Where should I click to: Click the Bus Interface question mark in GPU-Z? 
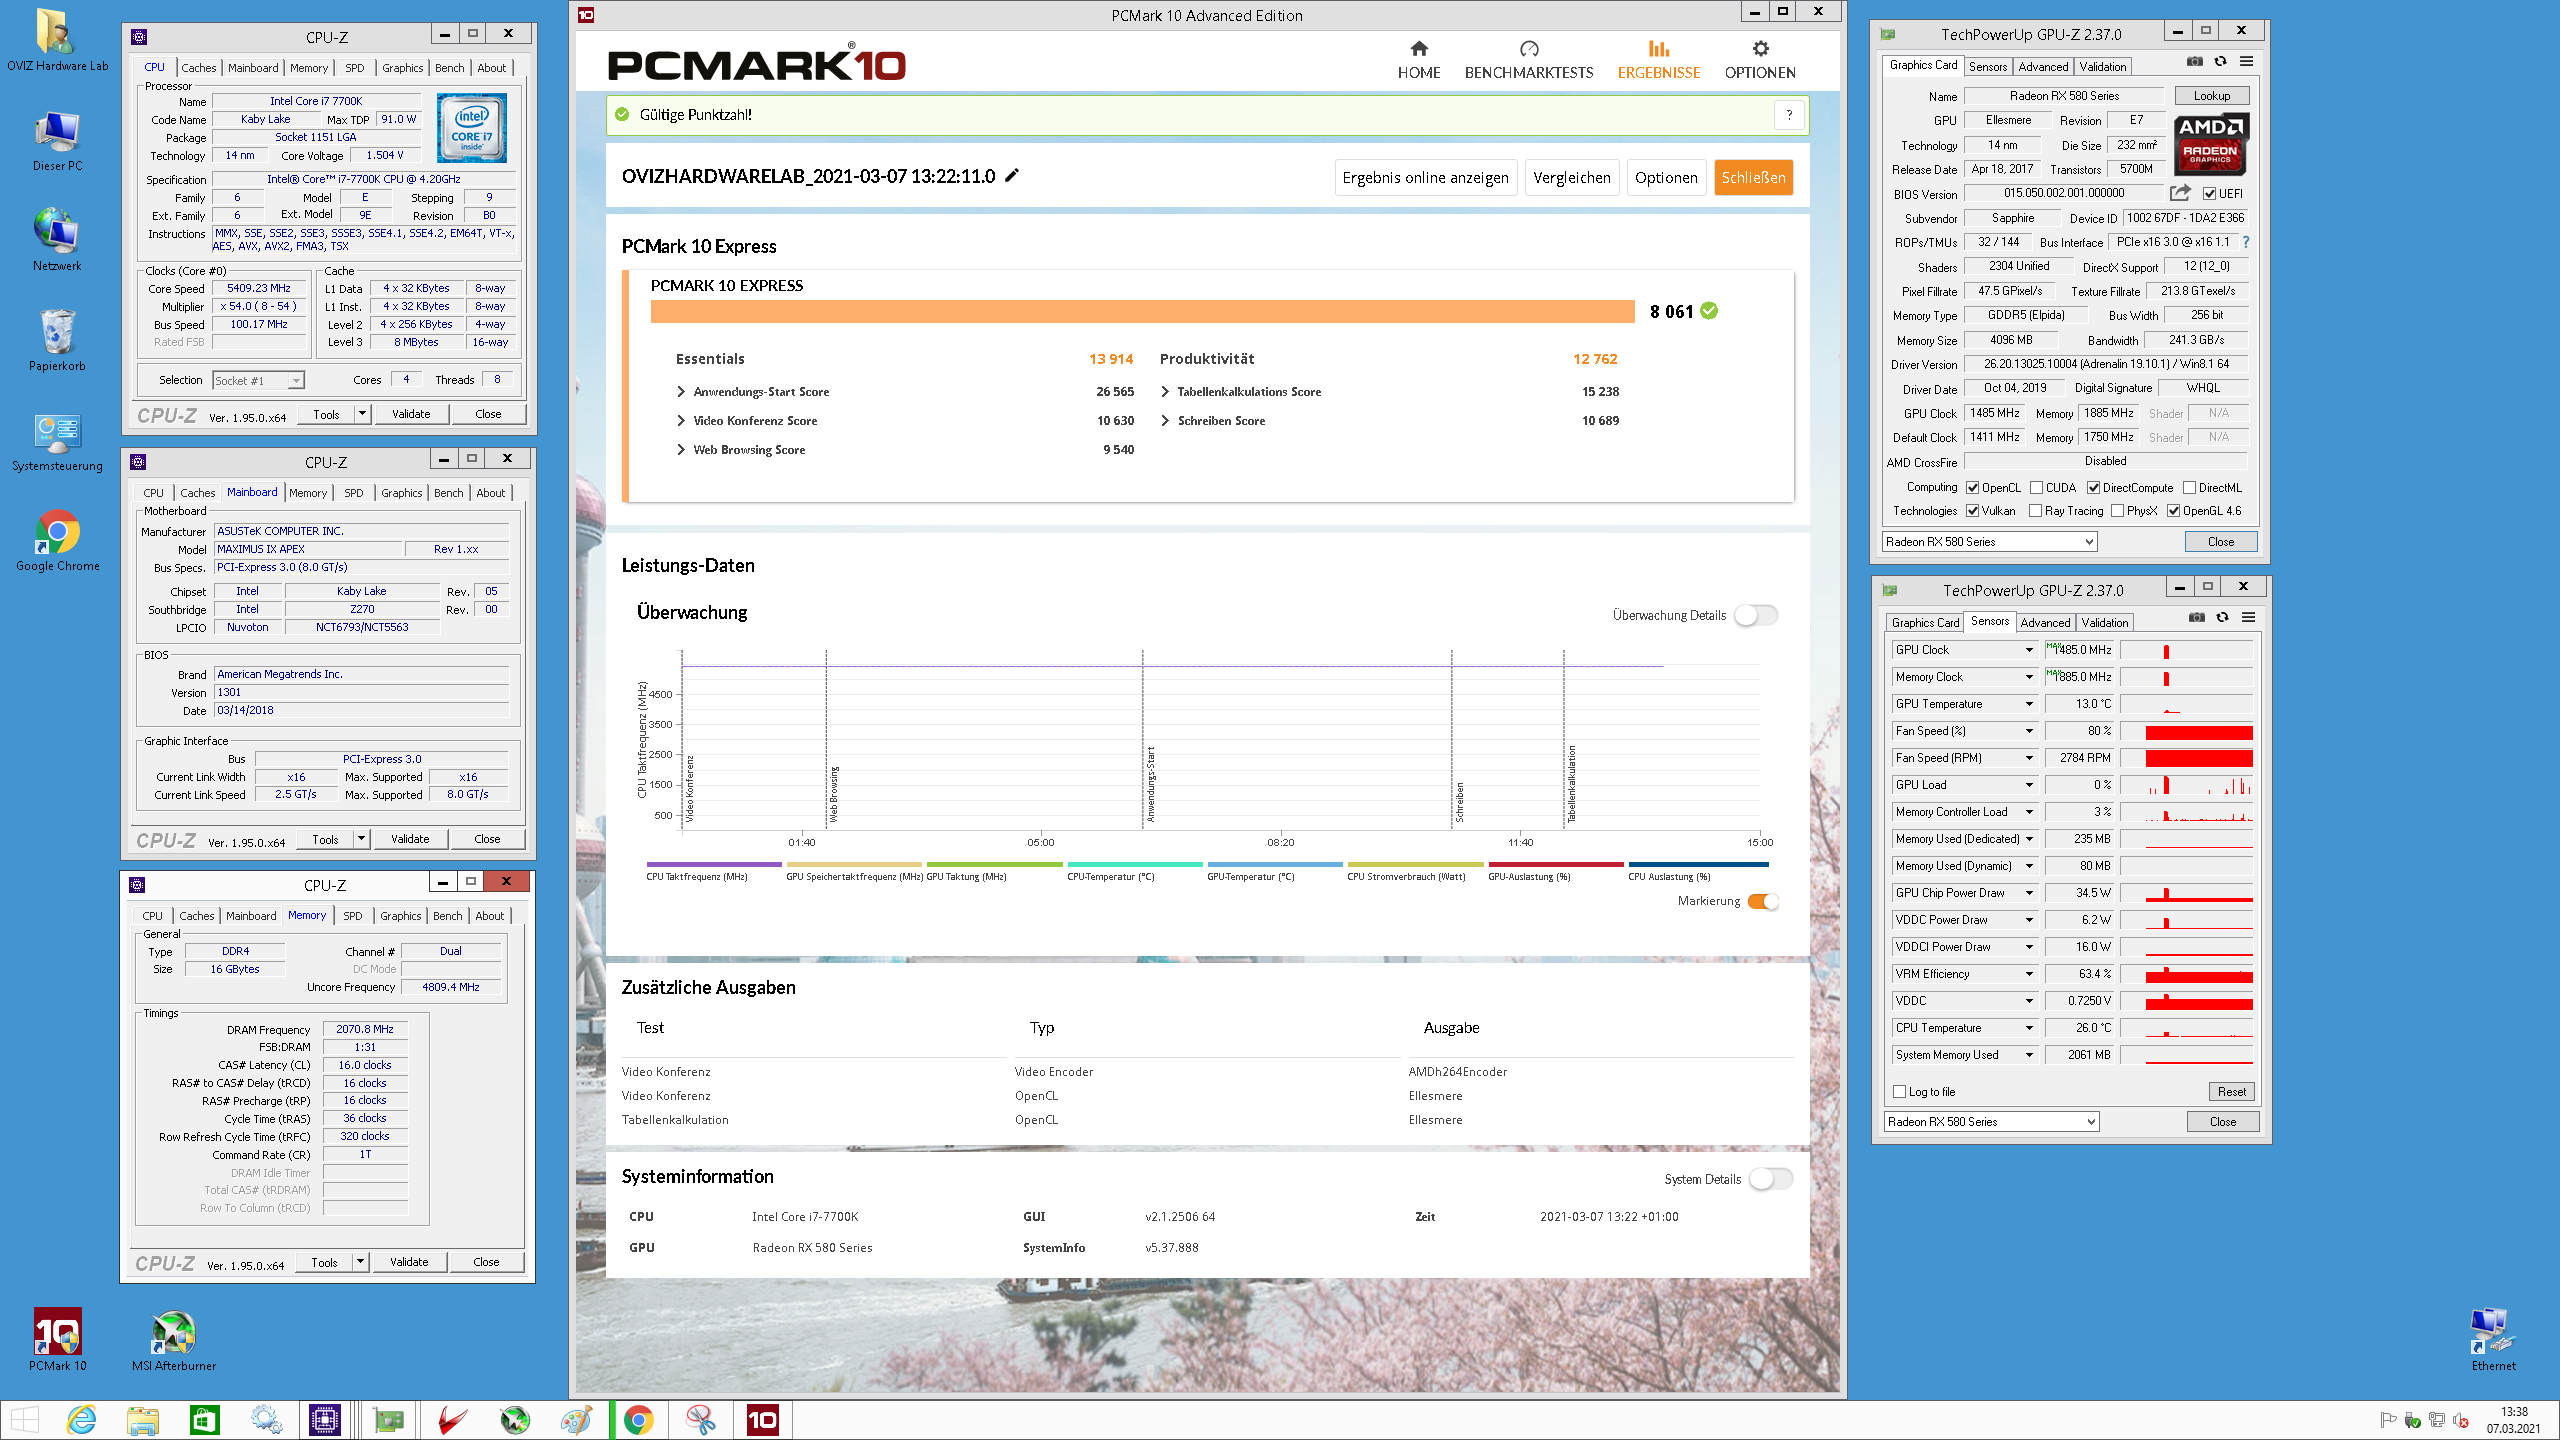pos(2246,242)
